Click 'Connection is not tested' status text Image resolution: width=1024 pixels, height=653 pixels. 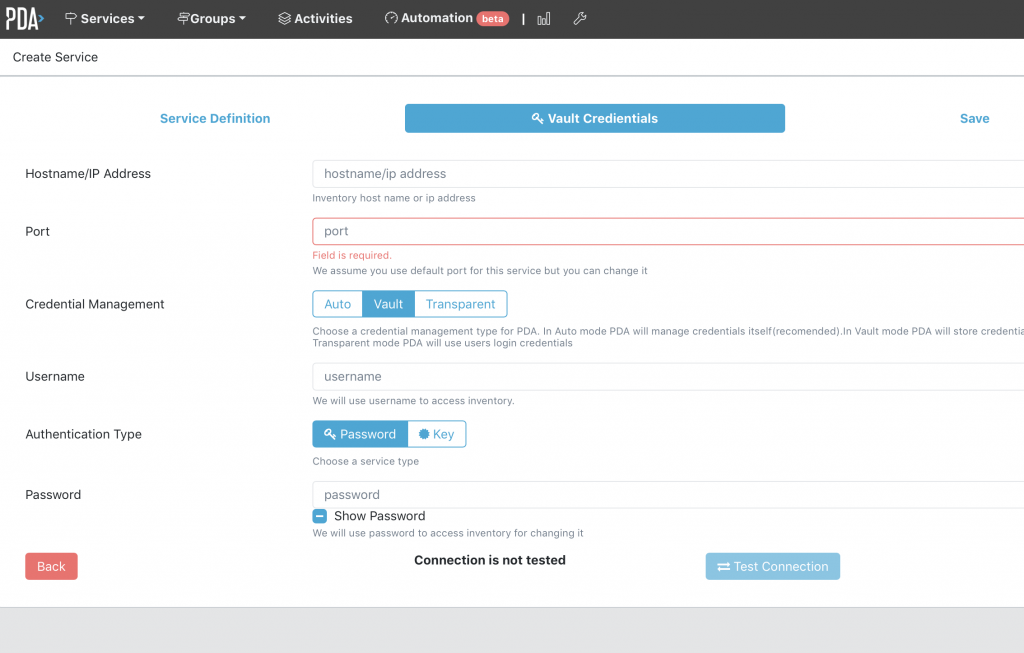click(x=490, y=560)
